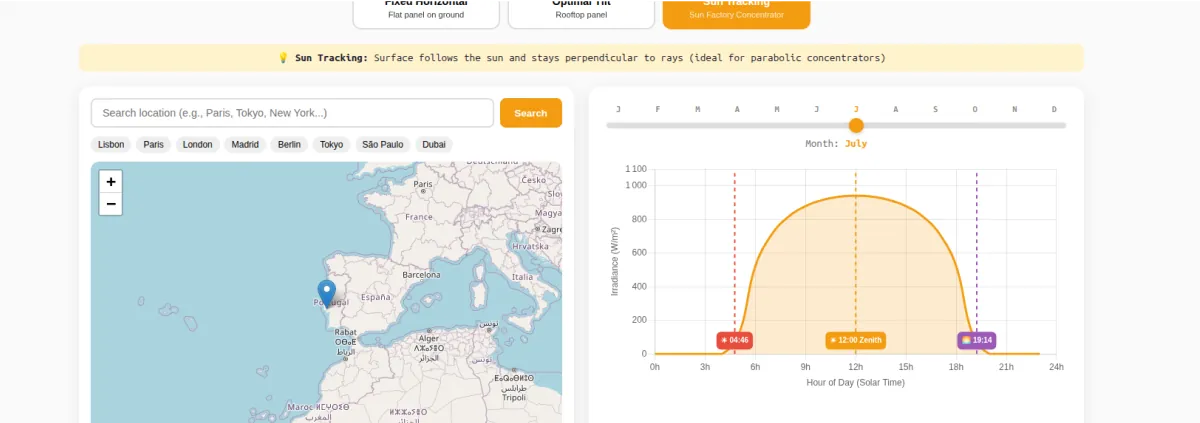The width and height of the screenshot is (1200, 423).
Task: Click the Month: July label
Action: [836, 143]
